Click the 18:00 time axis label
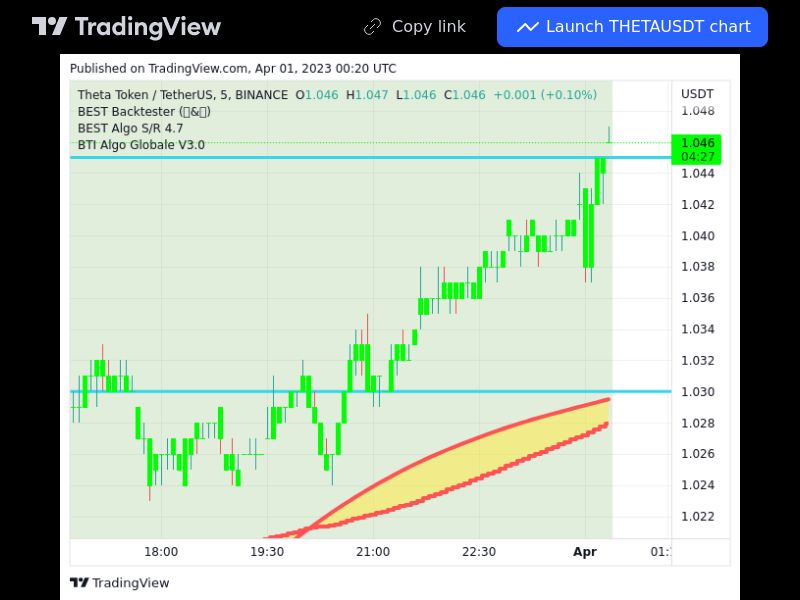 pyautogui.click(x=161, y=552)
